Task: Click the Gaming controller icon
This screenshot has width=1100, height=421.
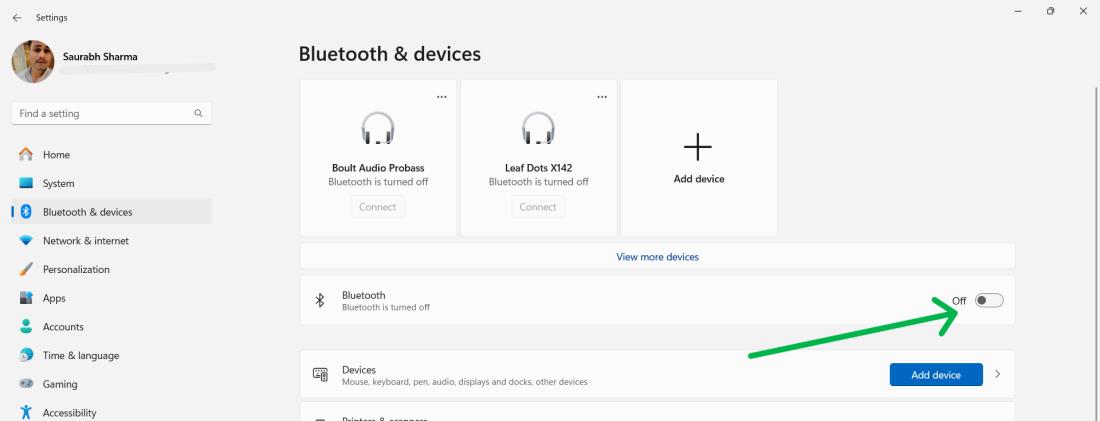Action: (x=27, y=384)
